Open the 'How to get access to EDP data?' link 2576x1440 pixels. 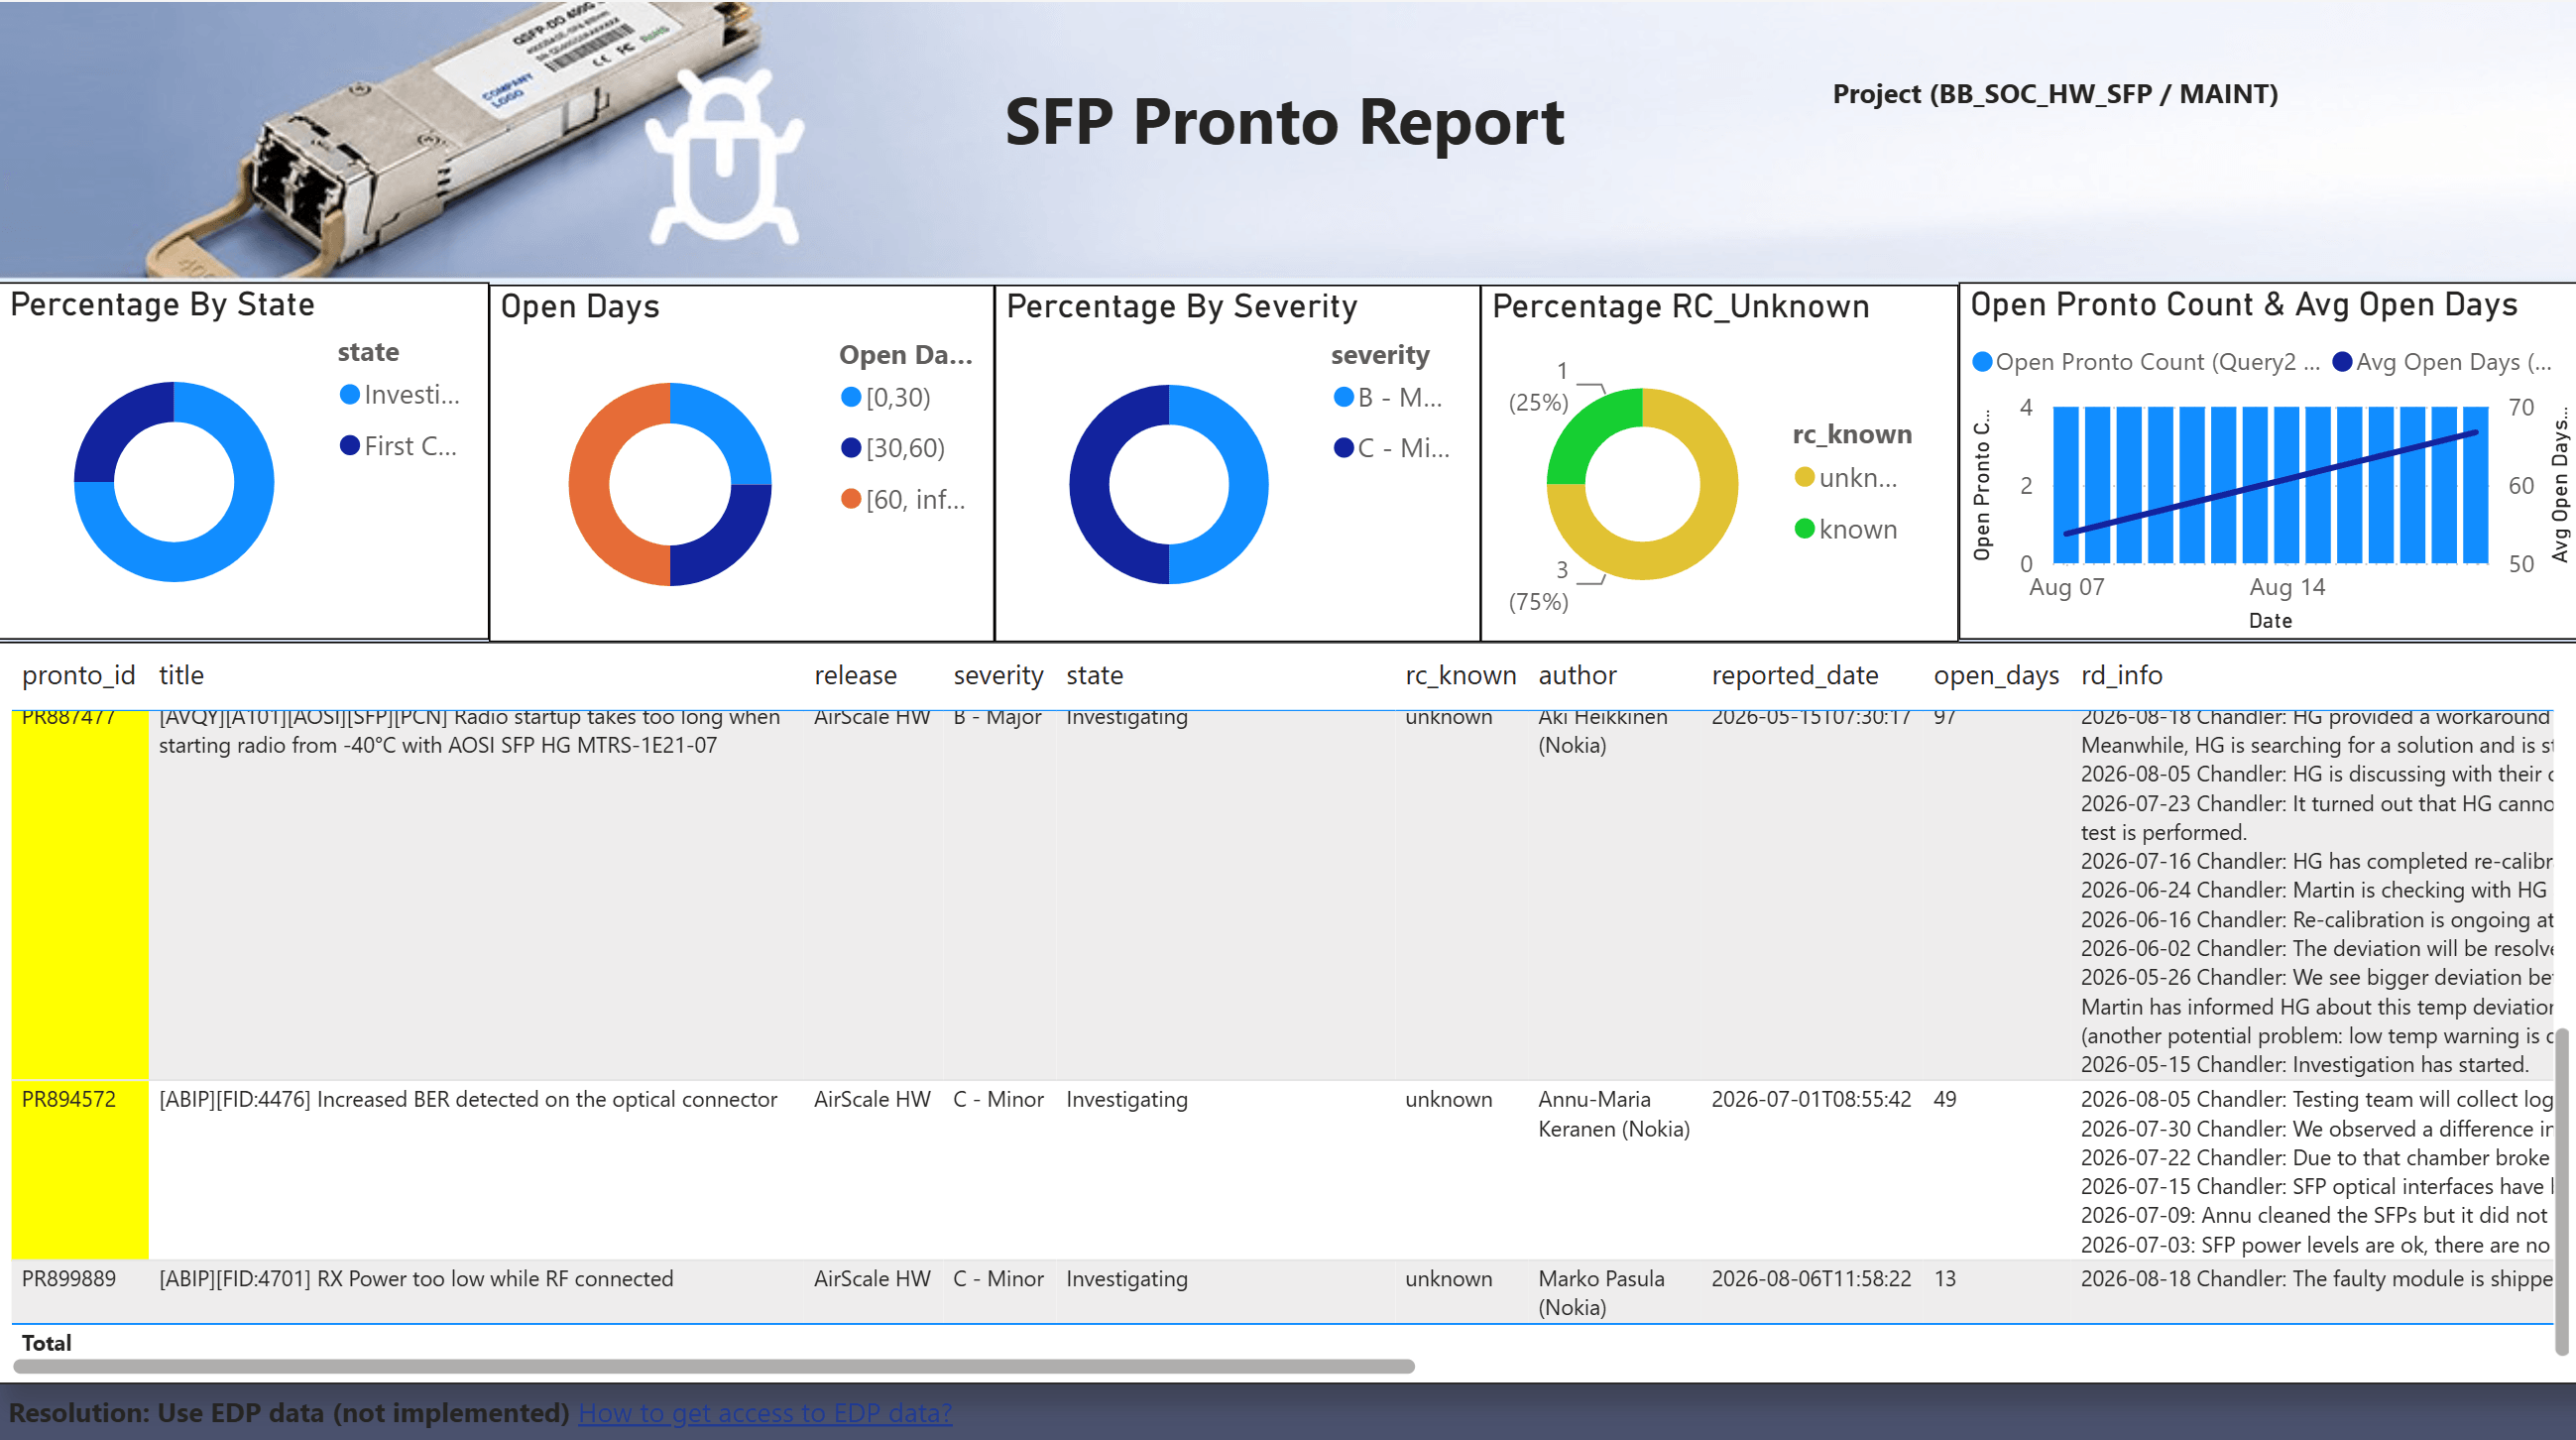click(765, 1412)
